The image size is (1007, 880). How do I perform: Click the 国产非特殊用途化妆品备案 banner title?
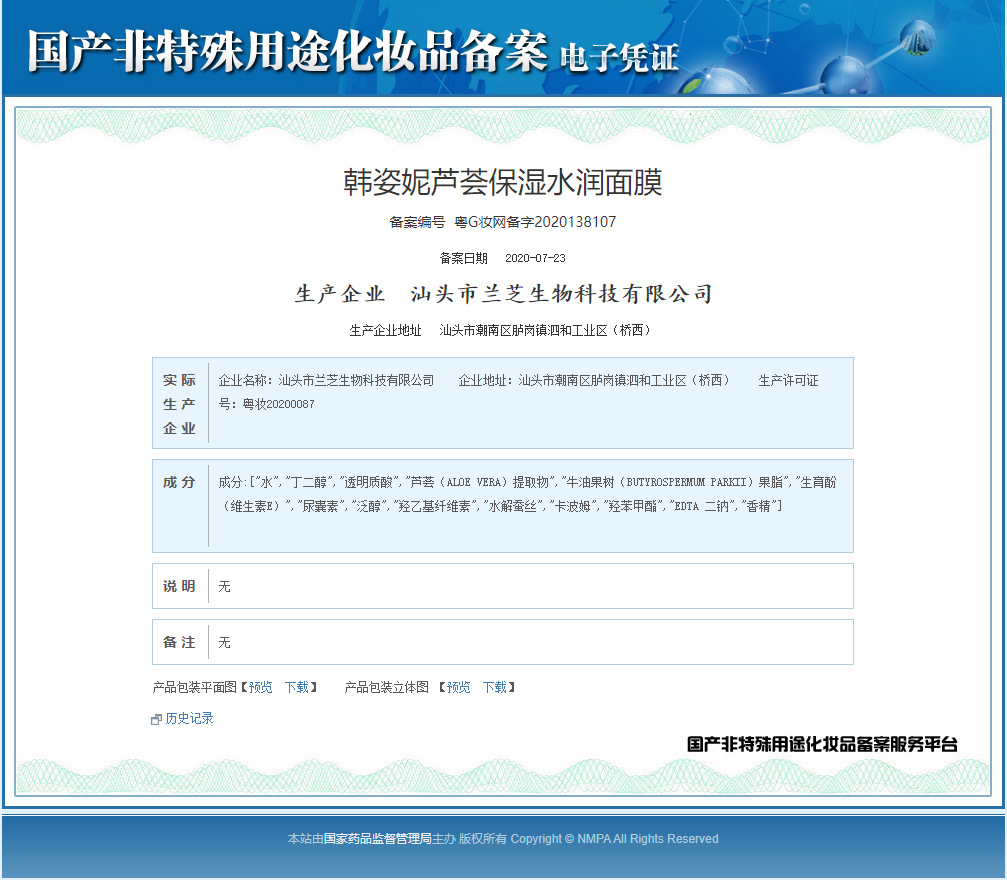click(287, 50)
